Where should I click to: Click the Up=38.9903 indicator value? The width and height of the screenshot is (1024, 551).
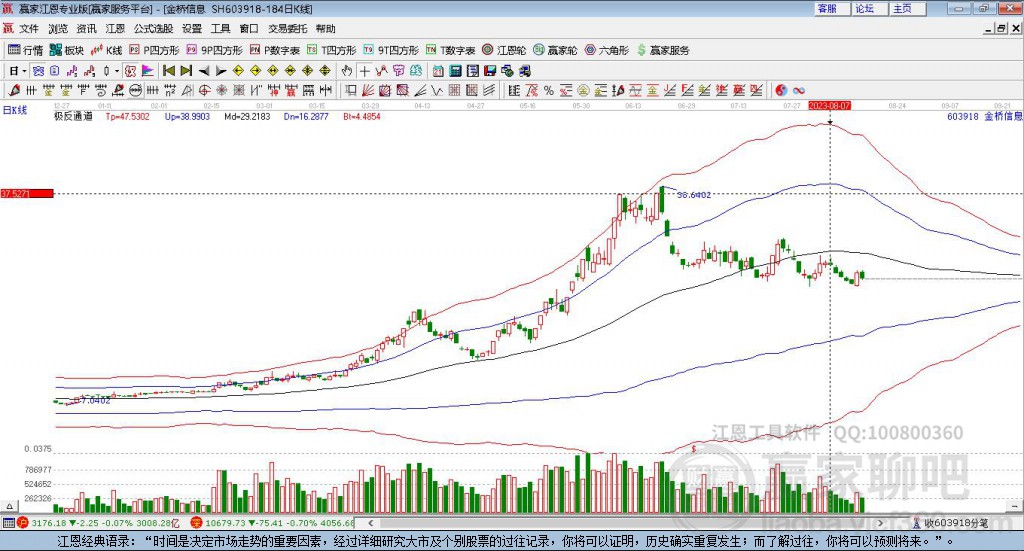pos(187,116)
